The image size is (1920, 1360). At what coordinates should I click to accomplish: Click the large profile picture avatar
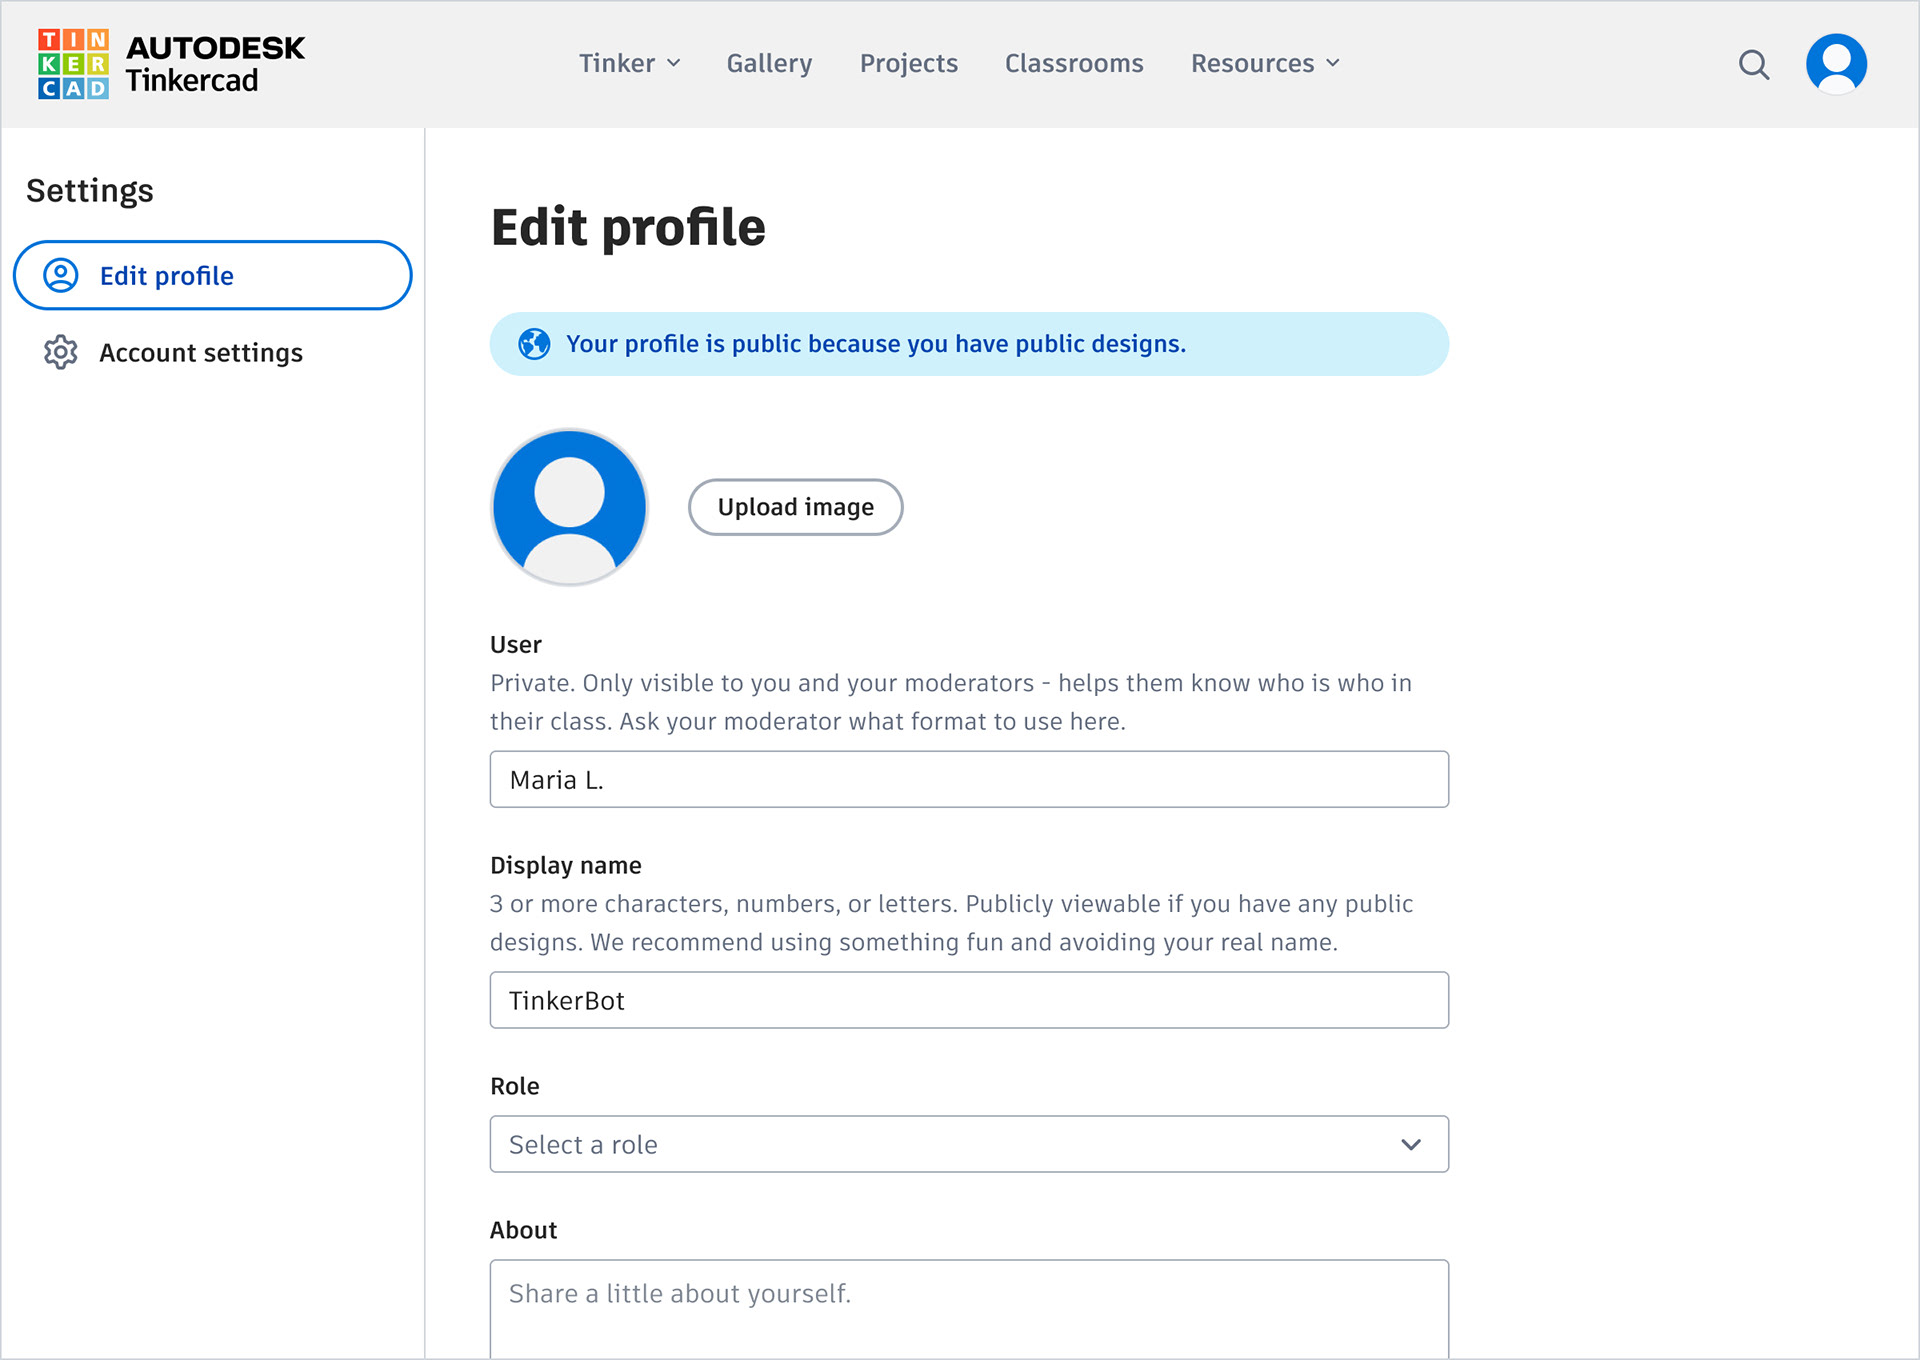[x=569, y=507]
